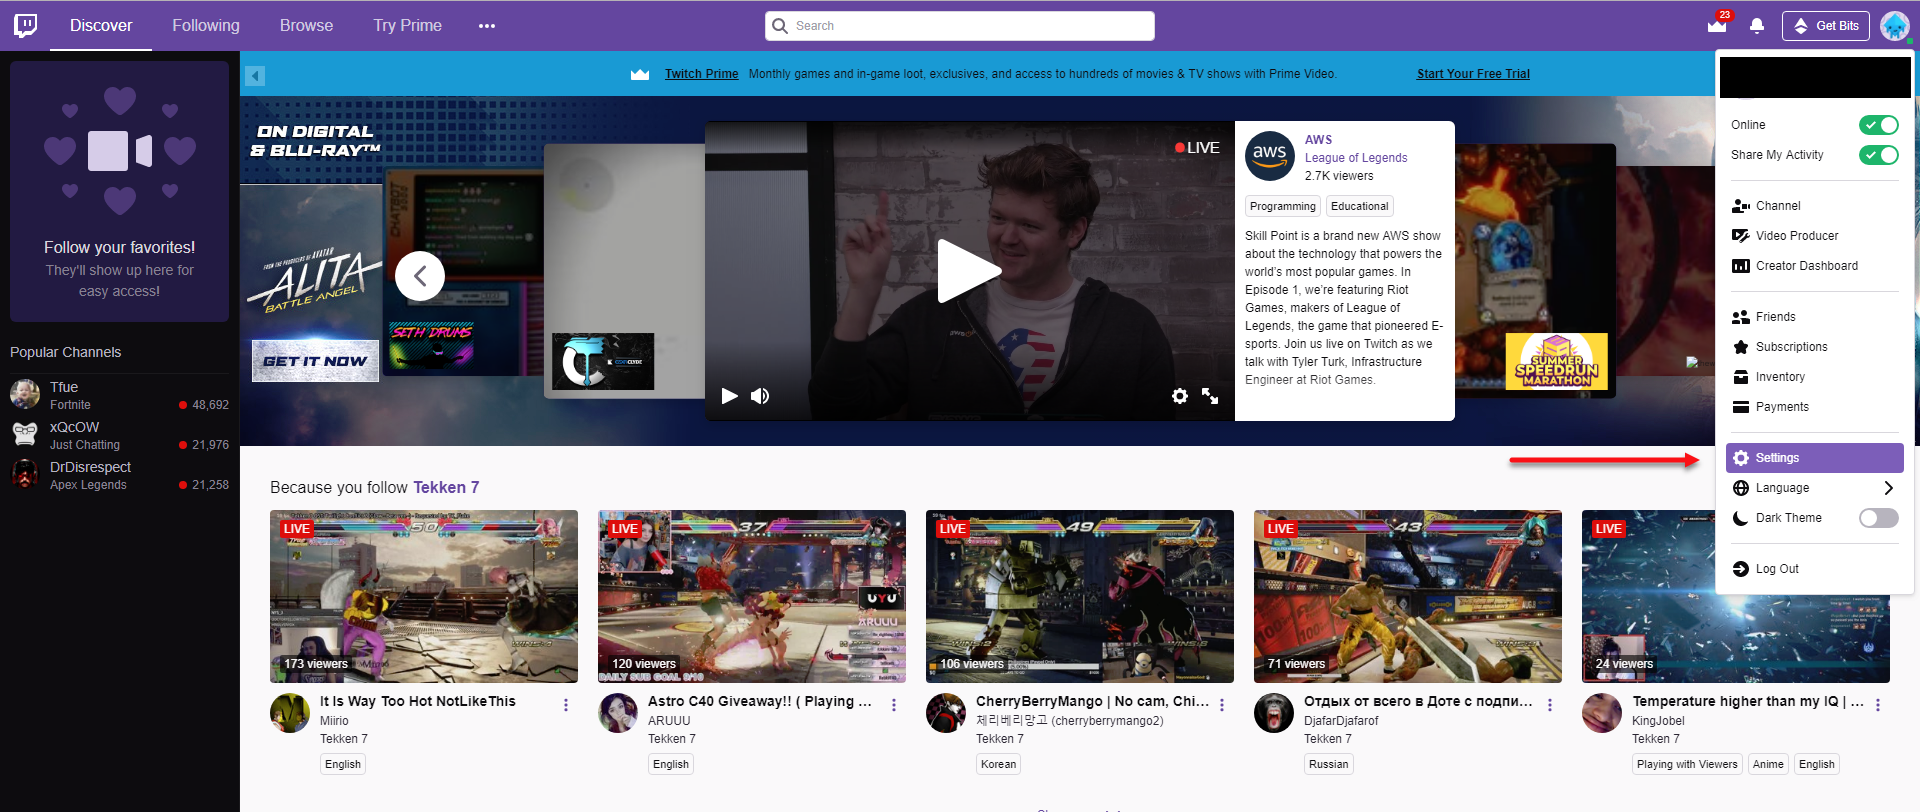Expand the Language submenu chevron
The width and height of the screenshot is (1920, 812).
click(1888, 488)
